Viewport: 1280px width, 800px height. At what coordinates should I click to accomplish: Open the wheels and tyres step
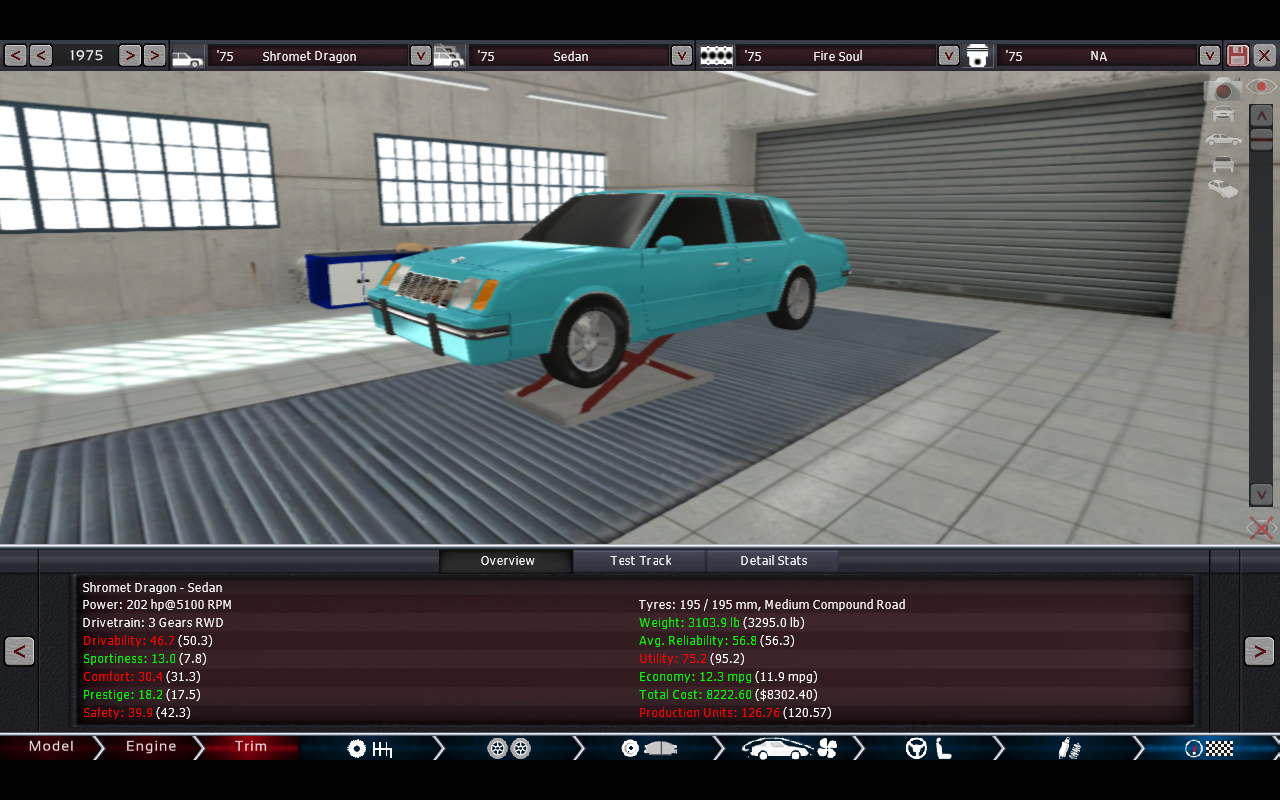point(508,748)
